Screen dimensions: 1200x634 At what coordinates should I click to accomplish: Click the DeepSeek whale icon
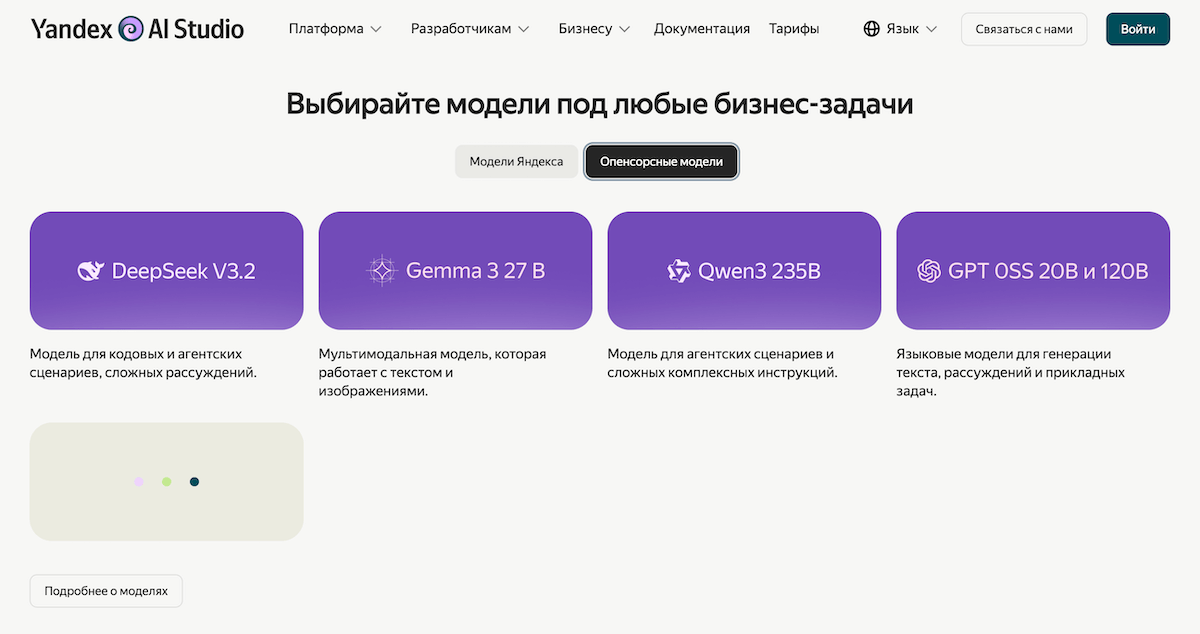click(x=91, y=270)
